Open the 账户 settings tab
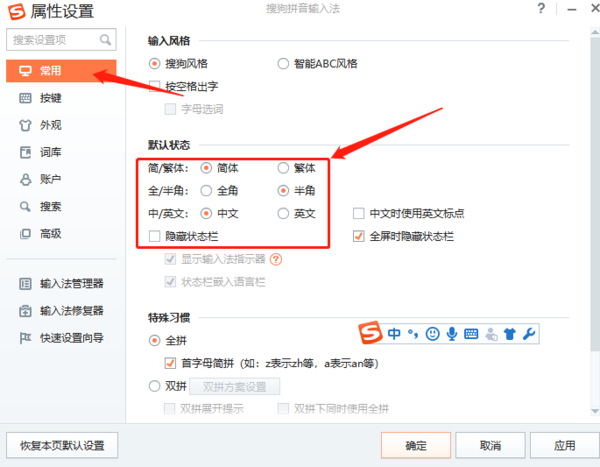This screenshot has height=467, width=600. [x=61, y=179]
